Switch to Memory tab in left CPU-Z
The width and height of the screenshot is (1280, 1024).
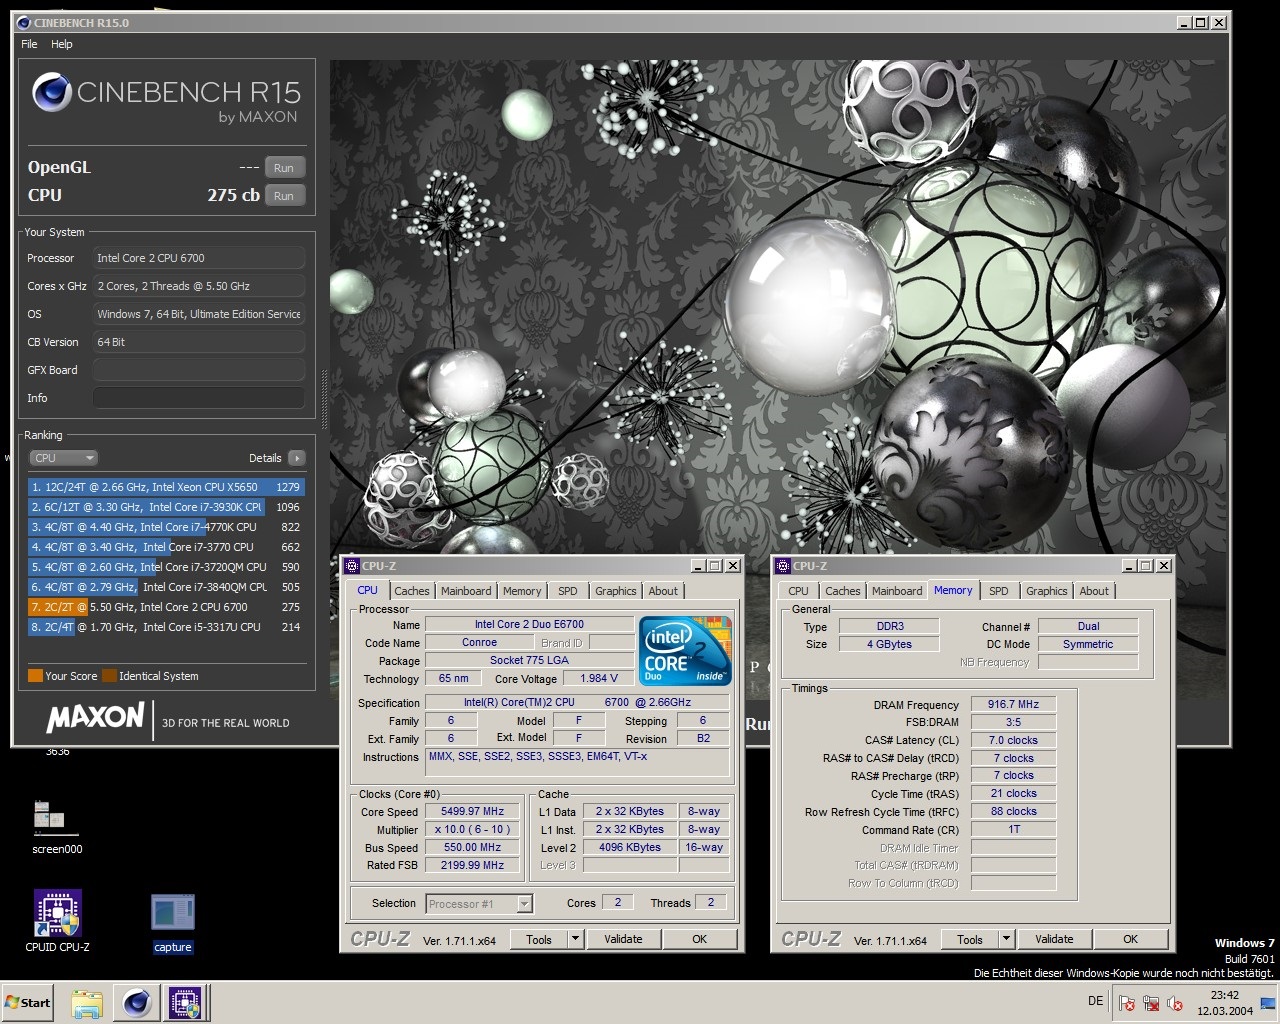click(522, 591)
